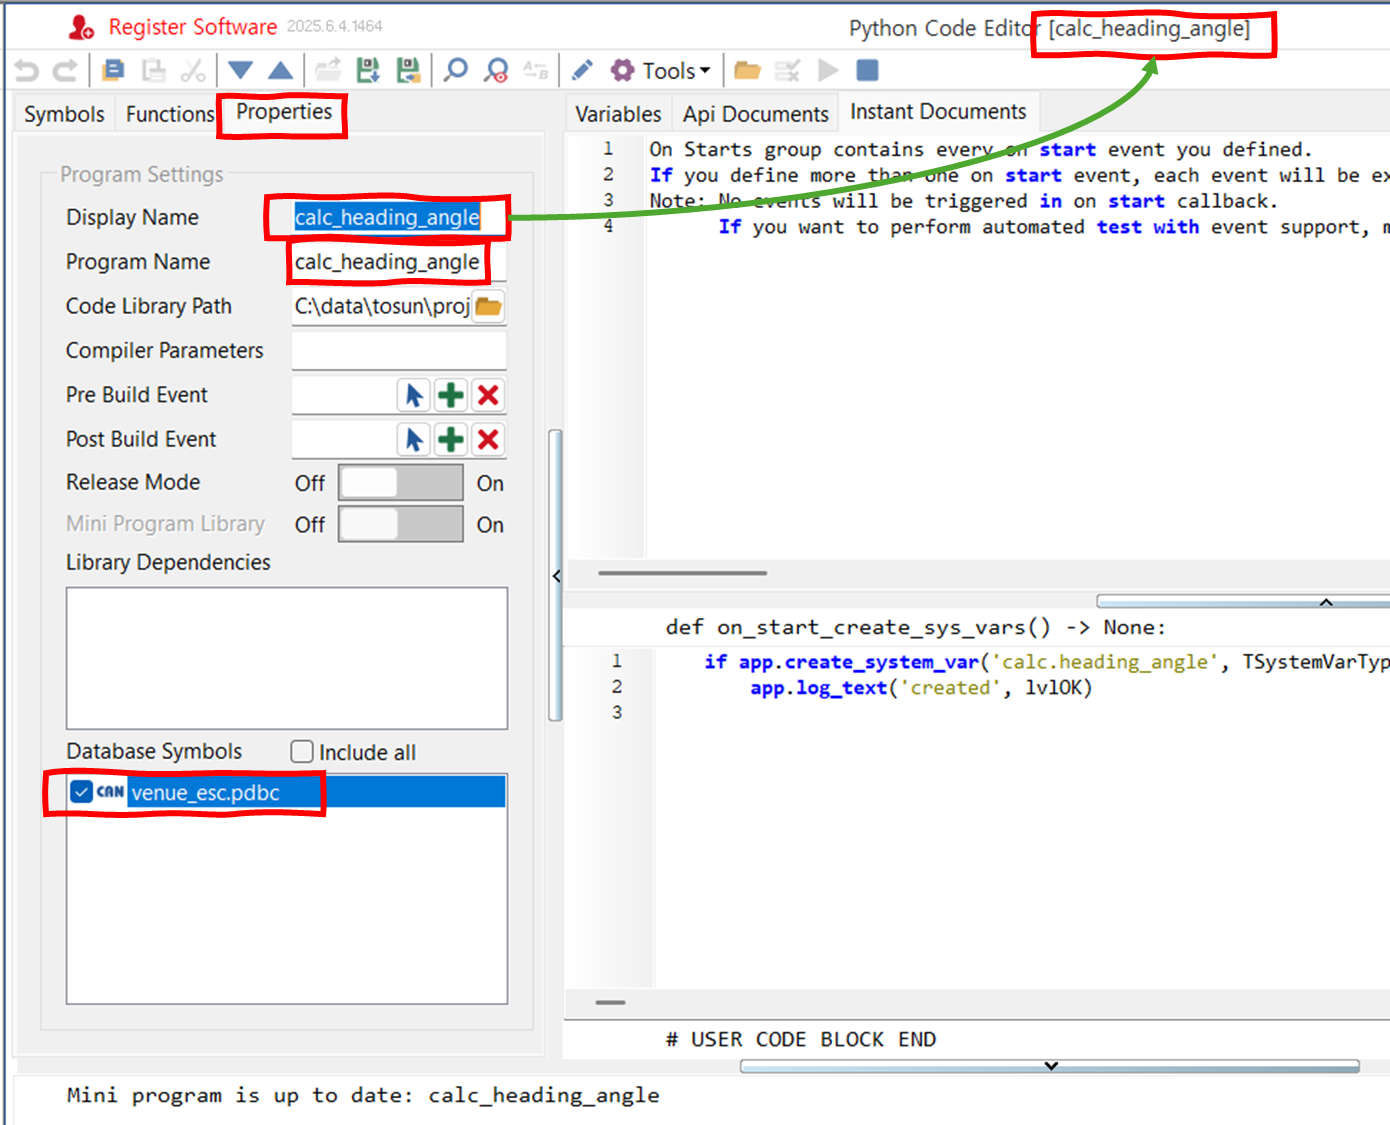Uncheck the venue_esc.pdbc checkbox
Screen dimensions: 1390x1125
[x=82, y=792]
